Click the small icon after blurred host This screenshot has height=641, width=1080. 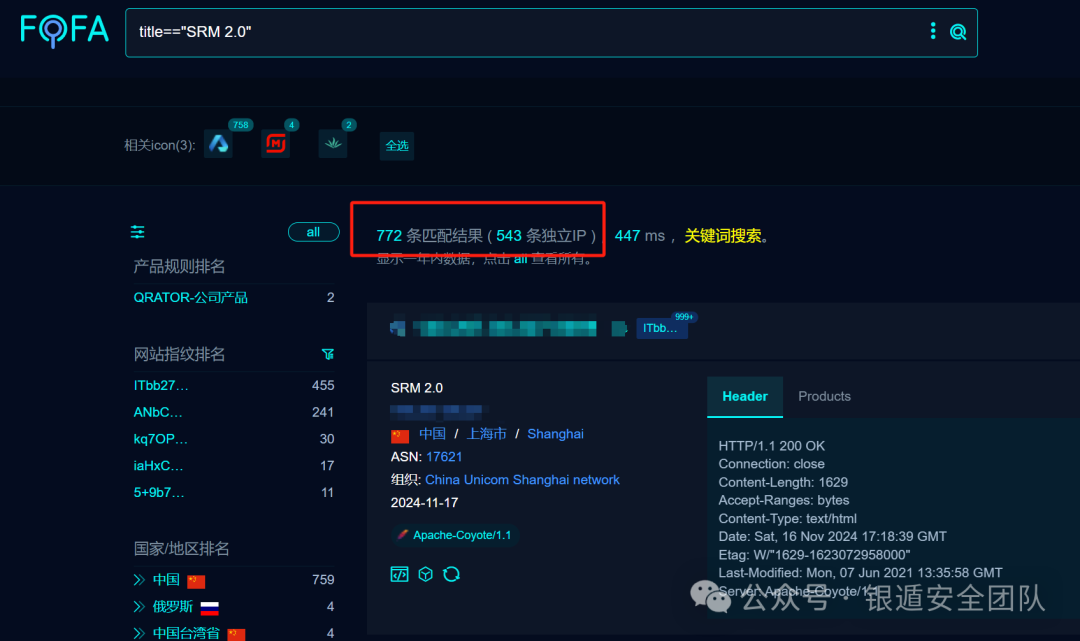(x=619, y=328)
